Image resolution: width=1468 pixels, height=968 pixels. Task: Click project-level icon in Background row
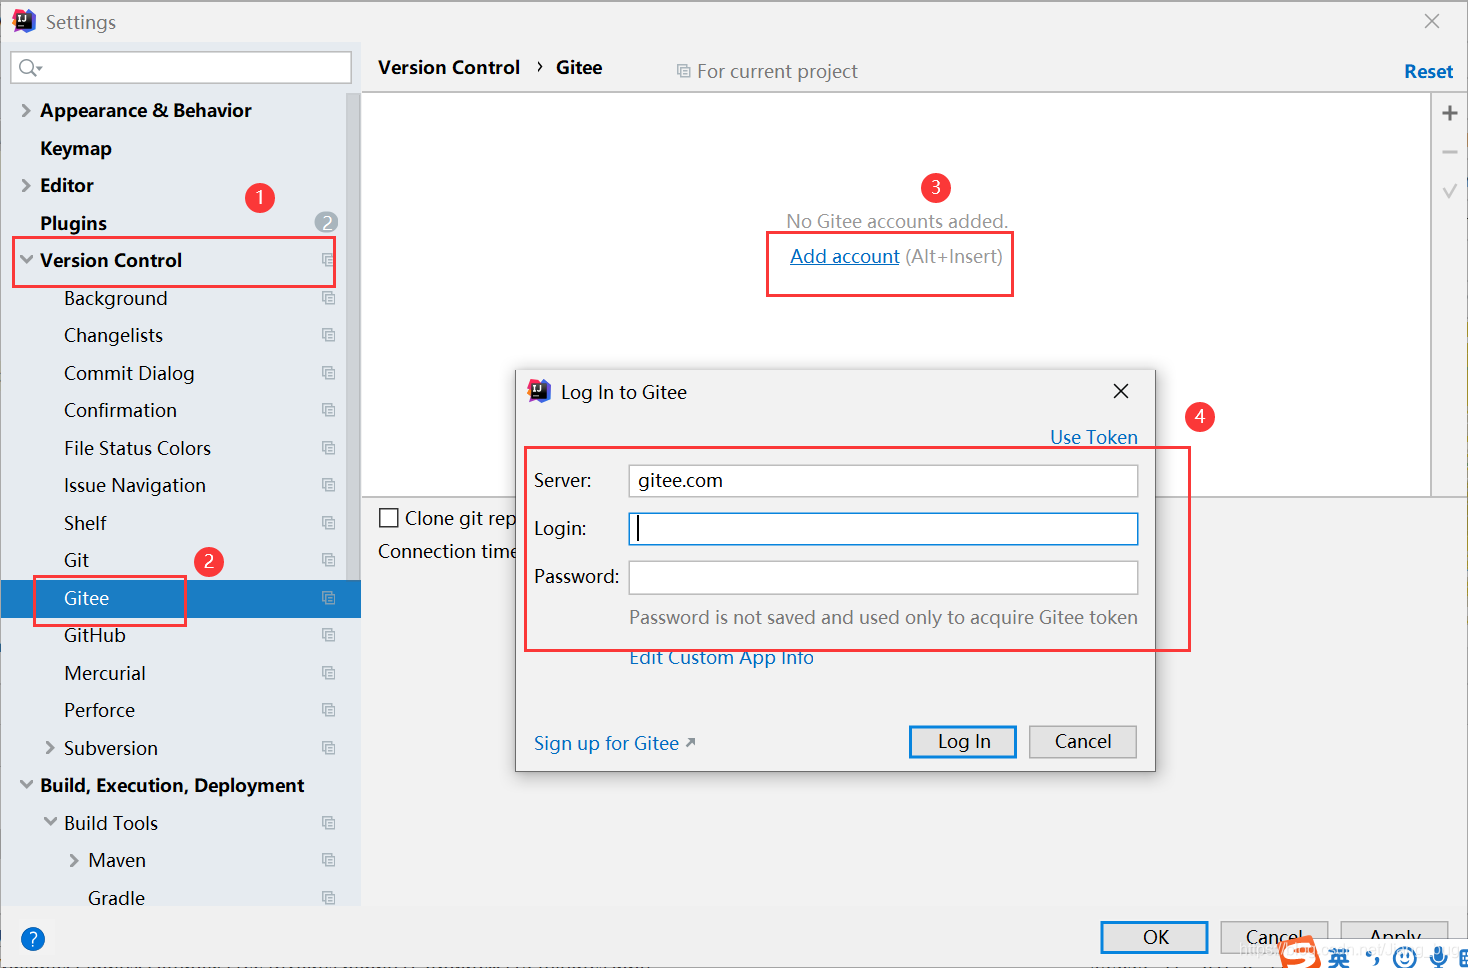click(328, 298)
